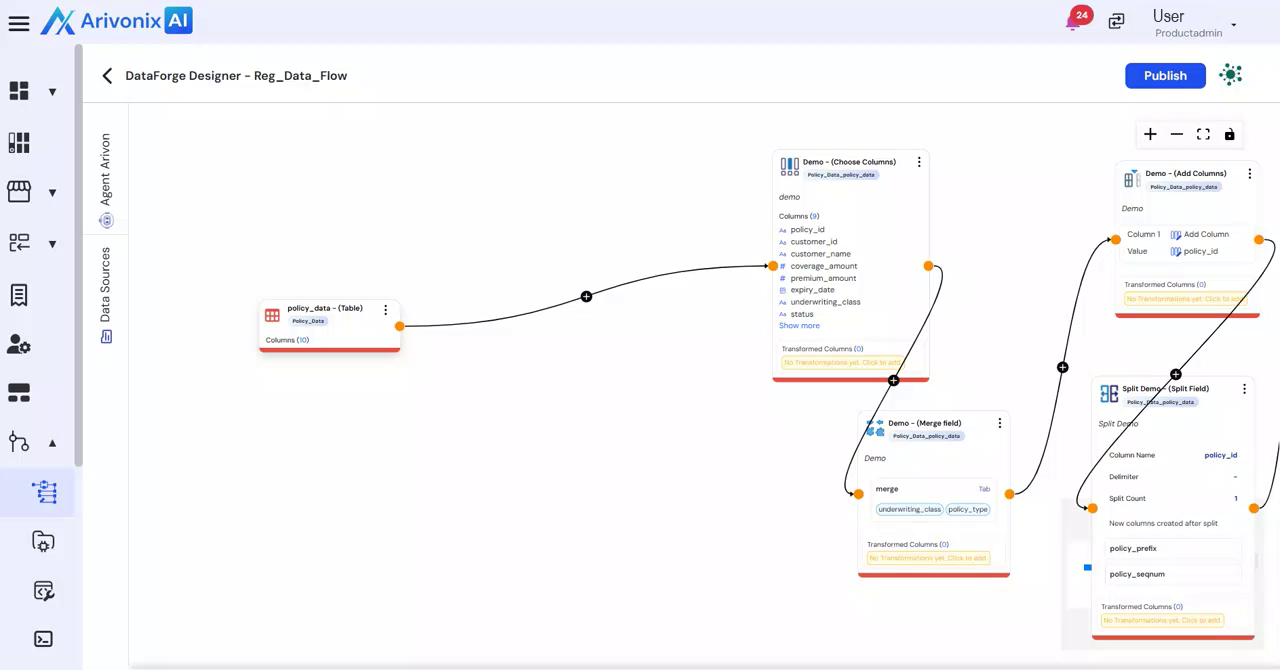1280x670 pixels.
Task: Click the fit view canvas icon
Action: 1203,135
